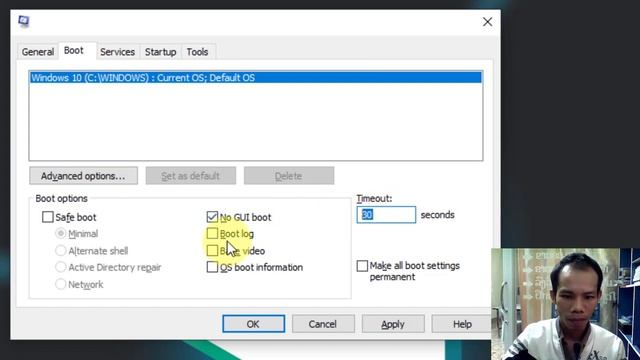Screen dimensions: 640x360
Task: Check the OS boot information box
Action: coord(212,267)
